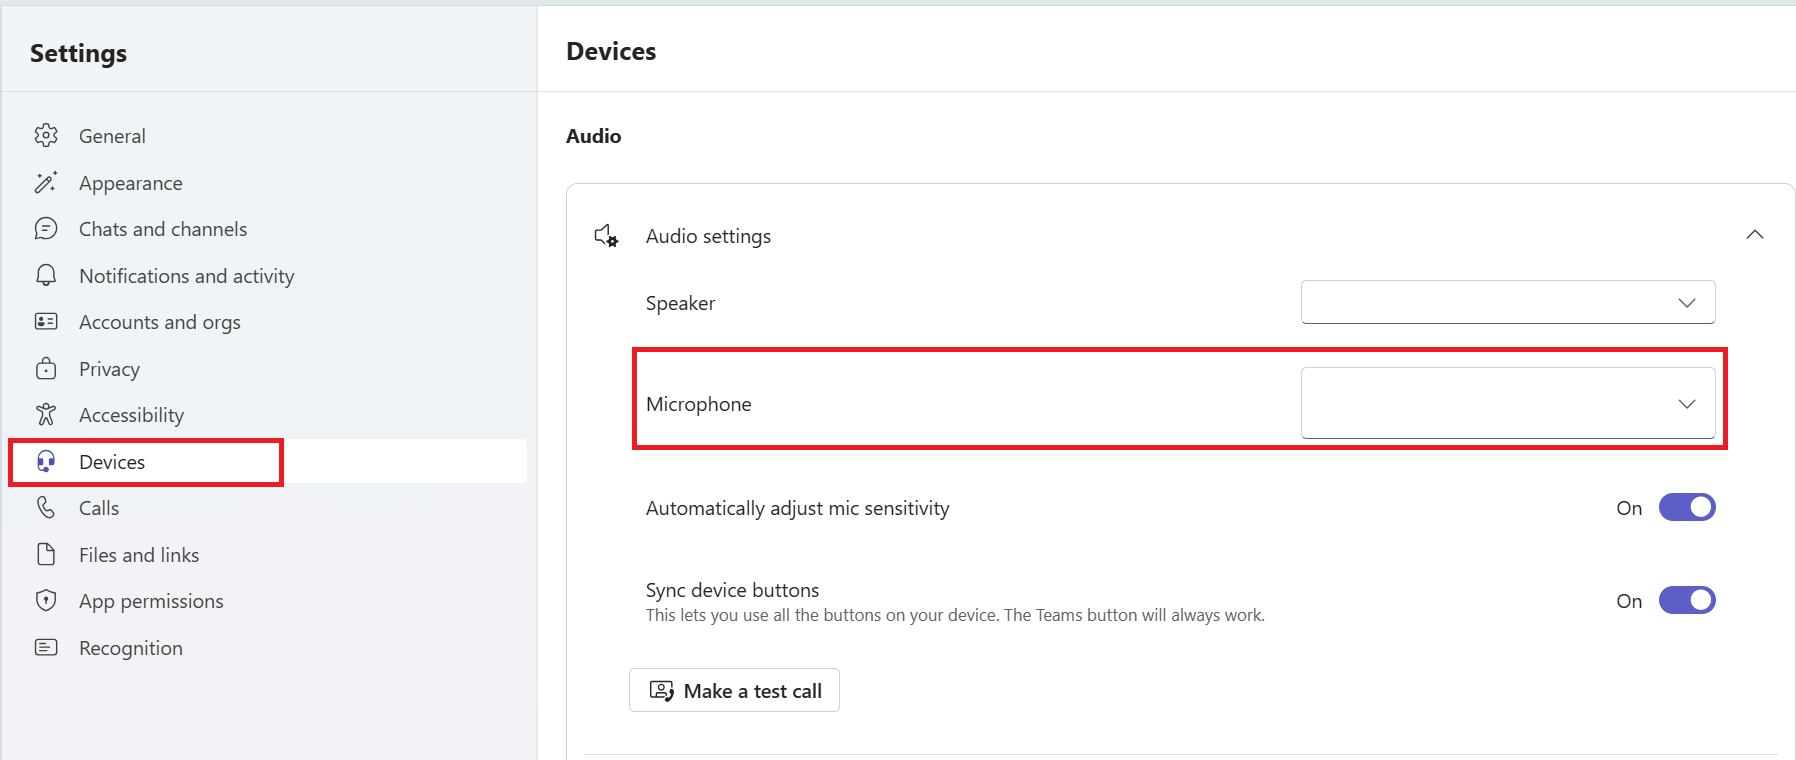Screen dimensions: 1796x760
Task: Open the Privacy lock icon
Action: point(46,368)
